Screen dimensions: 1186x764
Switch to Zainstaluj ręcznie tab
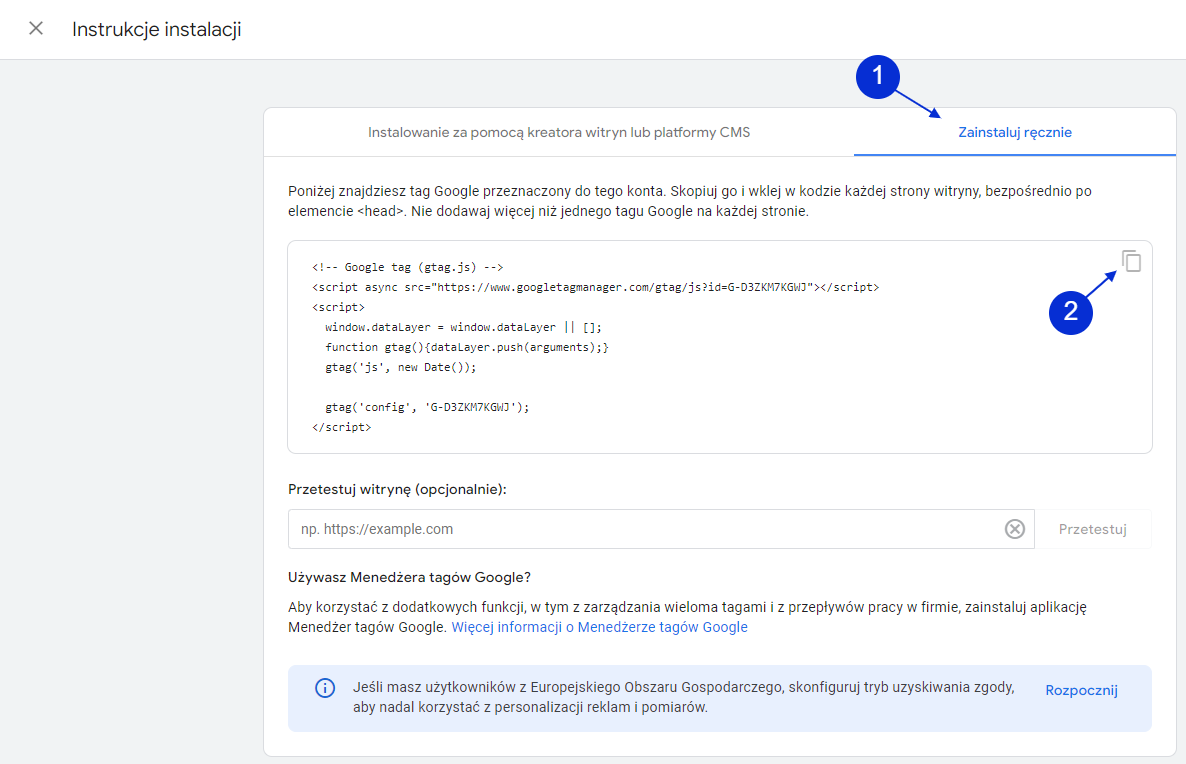pos(1014,132)
